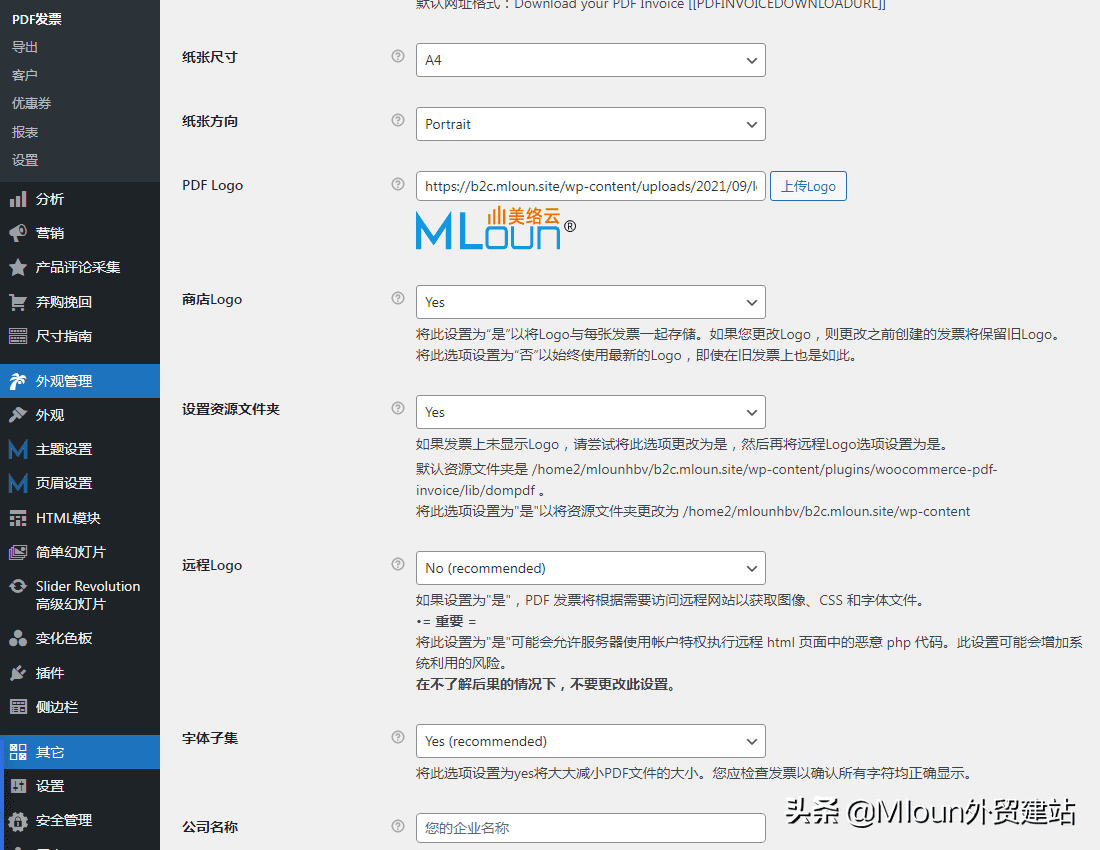Open the 字体子集 font subset selector

pyautogui.click(x=590, y=741)
